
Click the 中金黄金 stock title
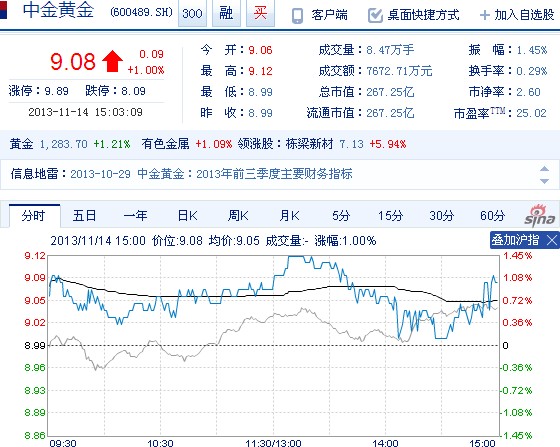[58, 11]
